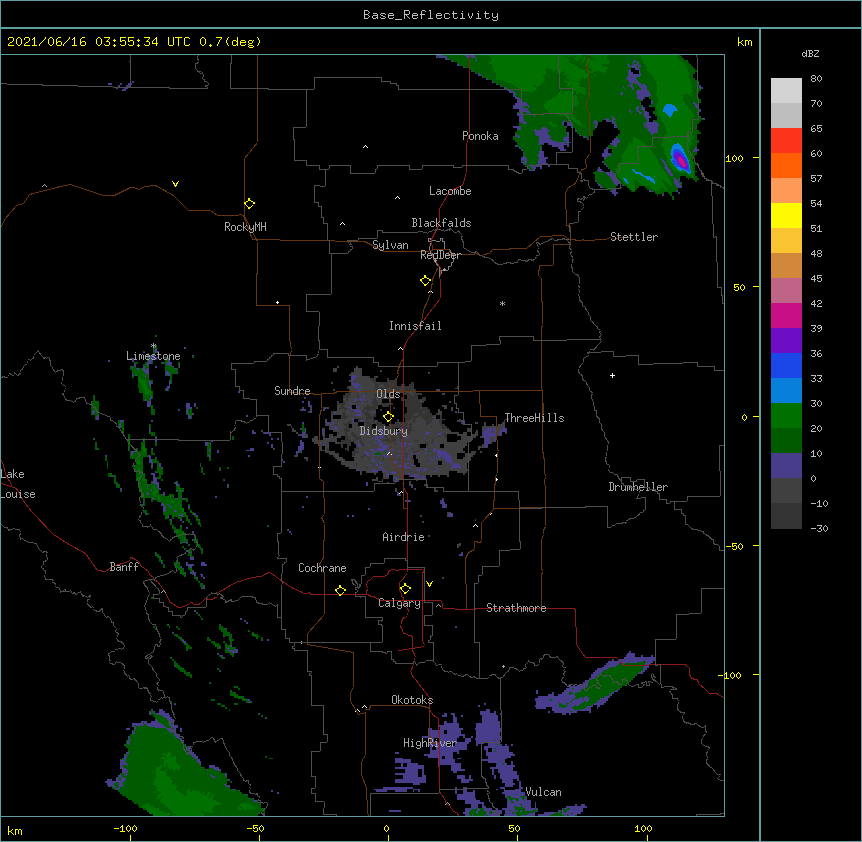This screenshot has width=862, height=842.
Task: Click the Strathmore label
Action: (516, 608)
